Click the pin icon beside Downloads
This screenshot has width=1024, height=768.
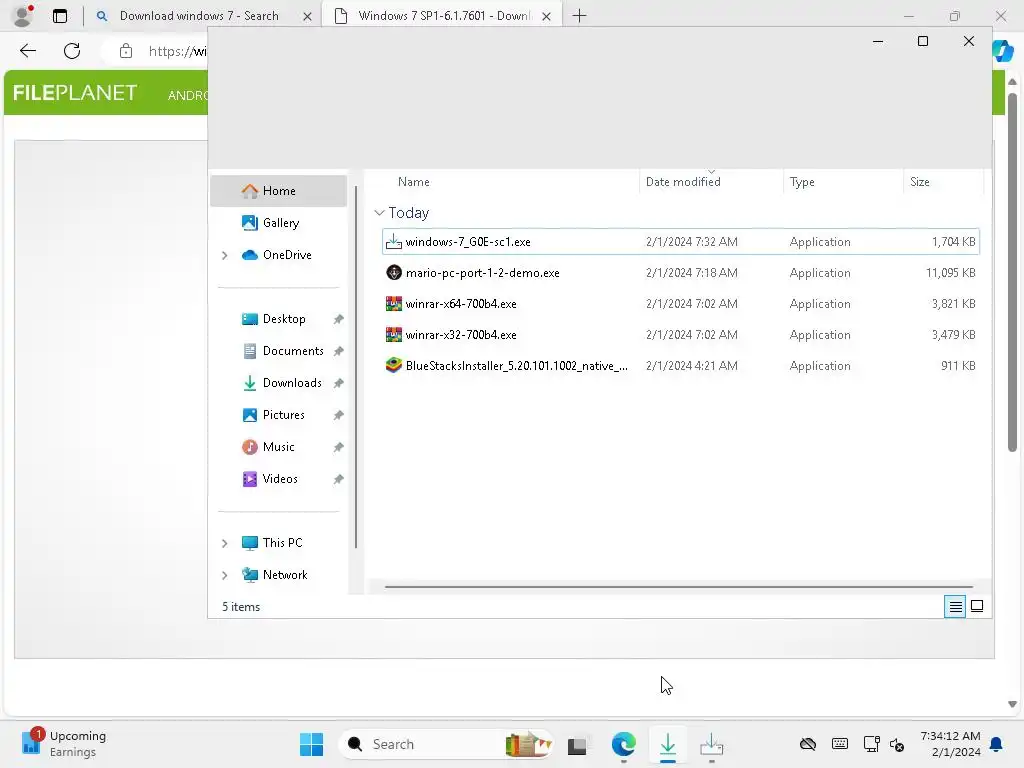(338, 383)
